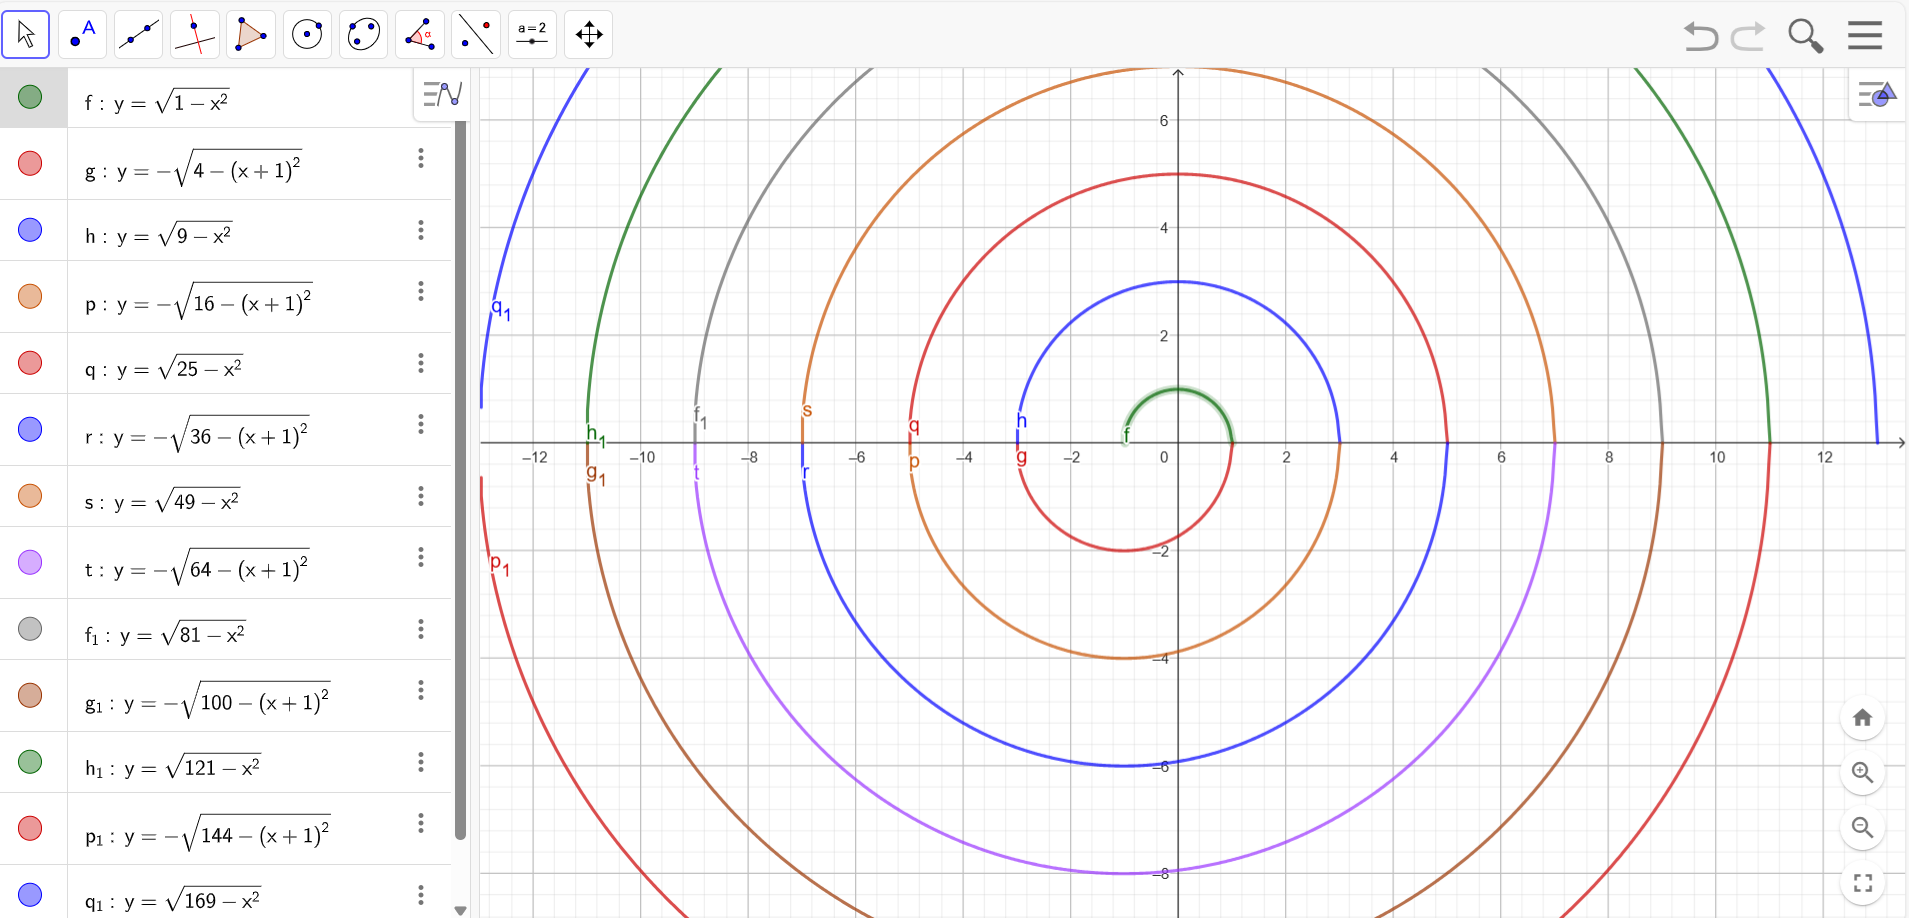Redo the last undone action
The image size is (1909, 918).
click(x=1748, y=37)
